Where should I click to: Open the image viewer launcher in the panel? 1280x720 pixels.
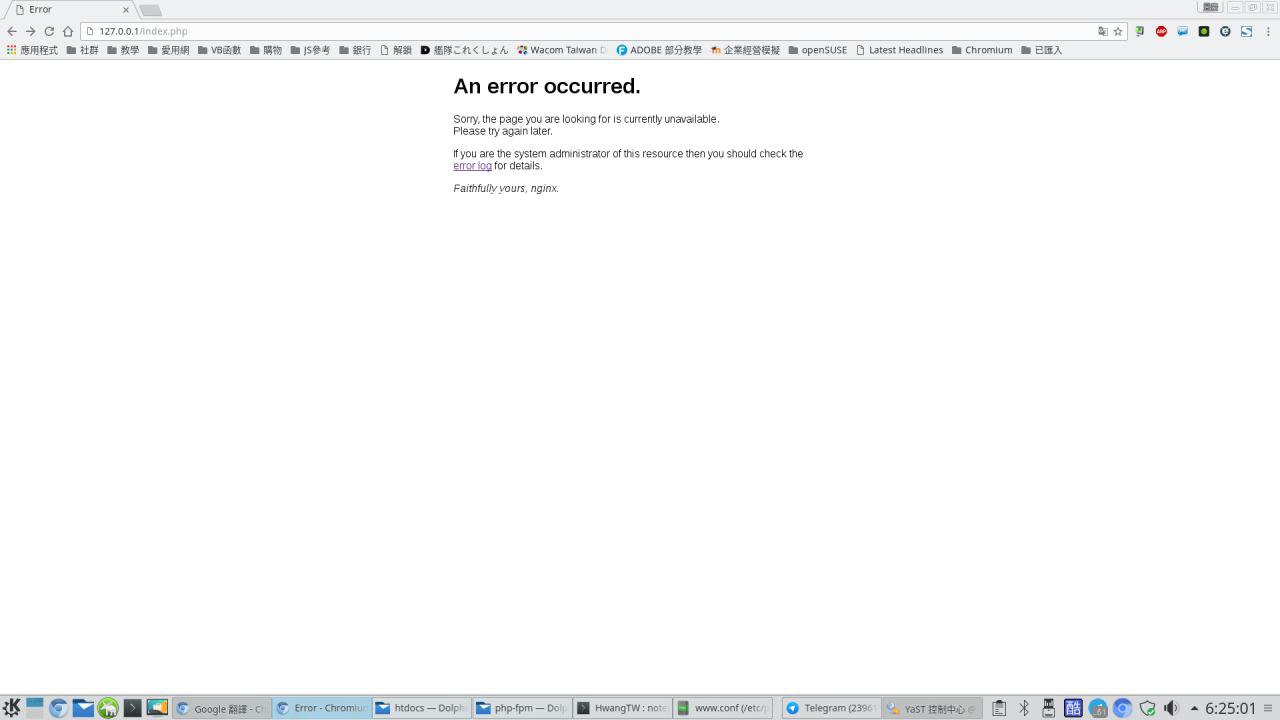(157, 708)
